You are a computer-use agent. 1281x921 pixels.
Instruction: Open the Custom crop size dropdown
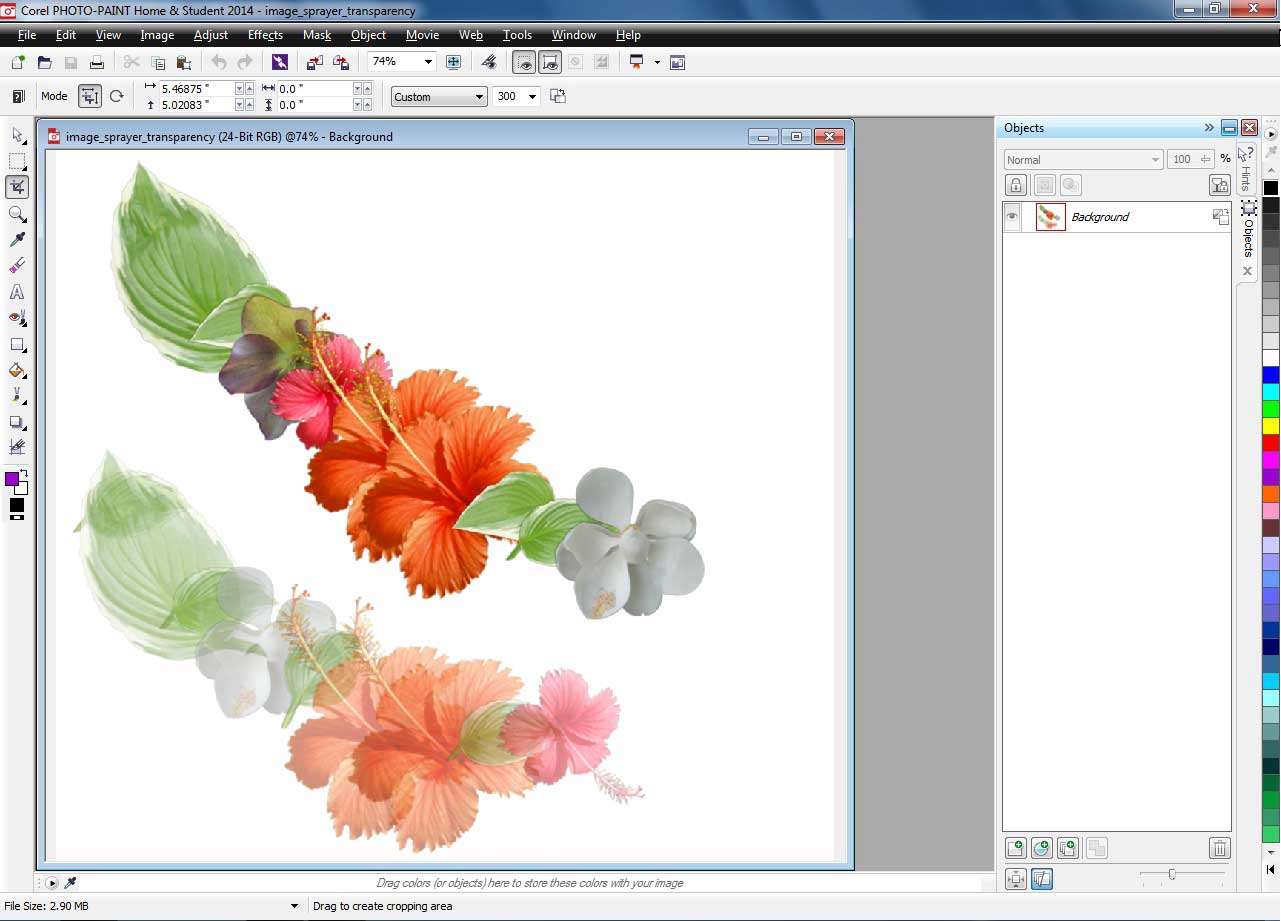(479, 97)
